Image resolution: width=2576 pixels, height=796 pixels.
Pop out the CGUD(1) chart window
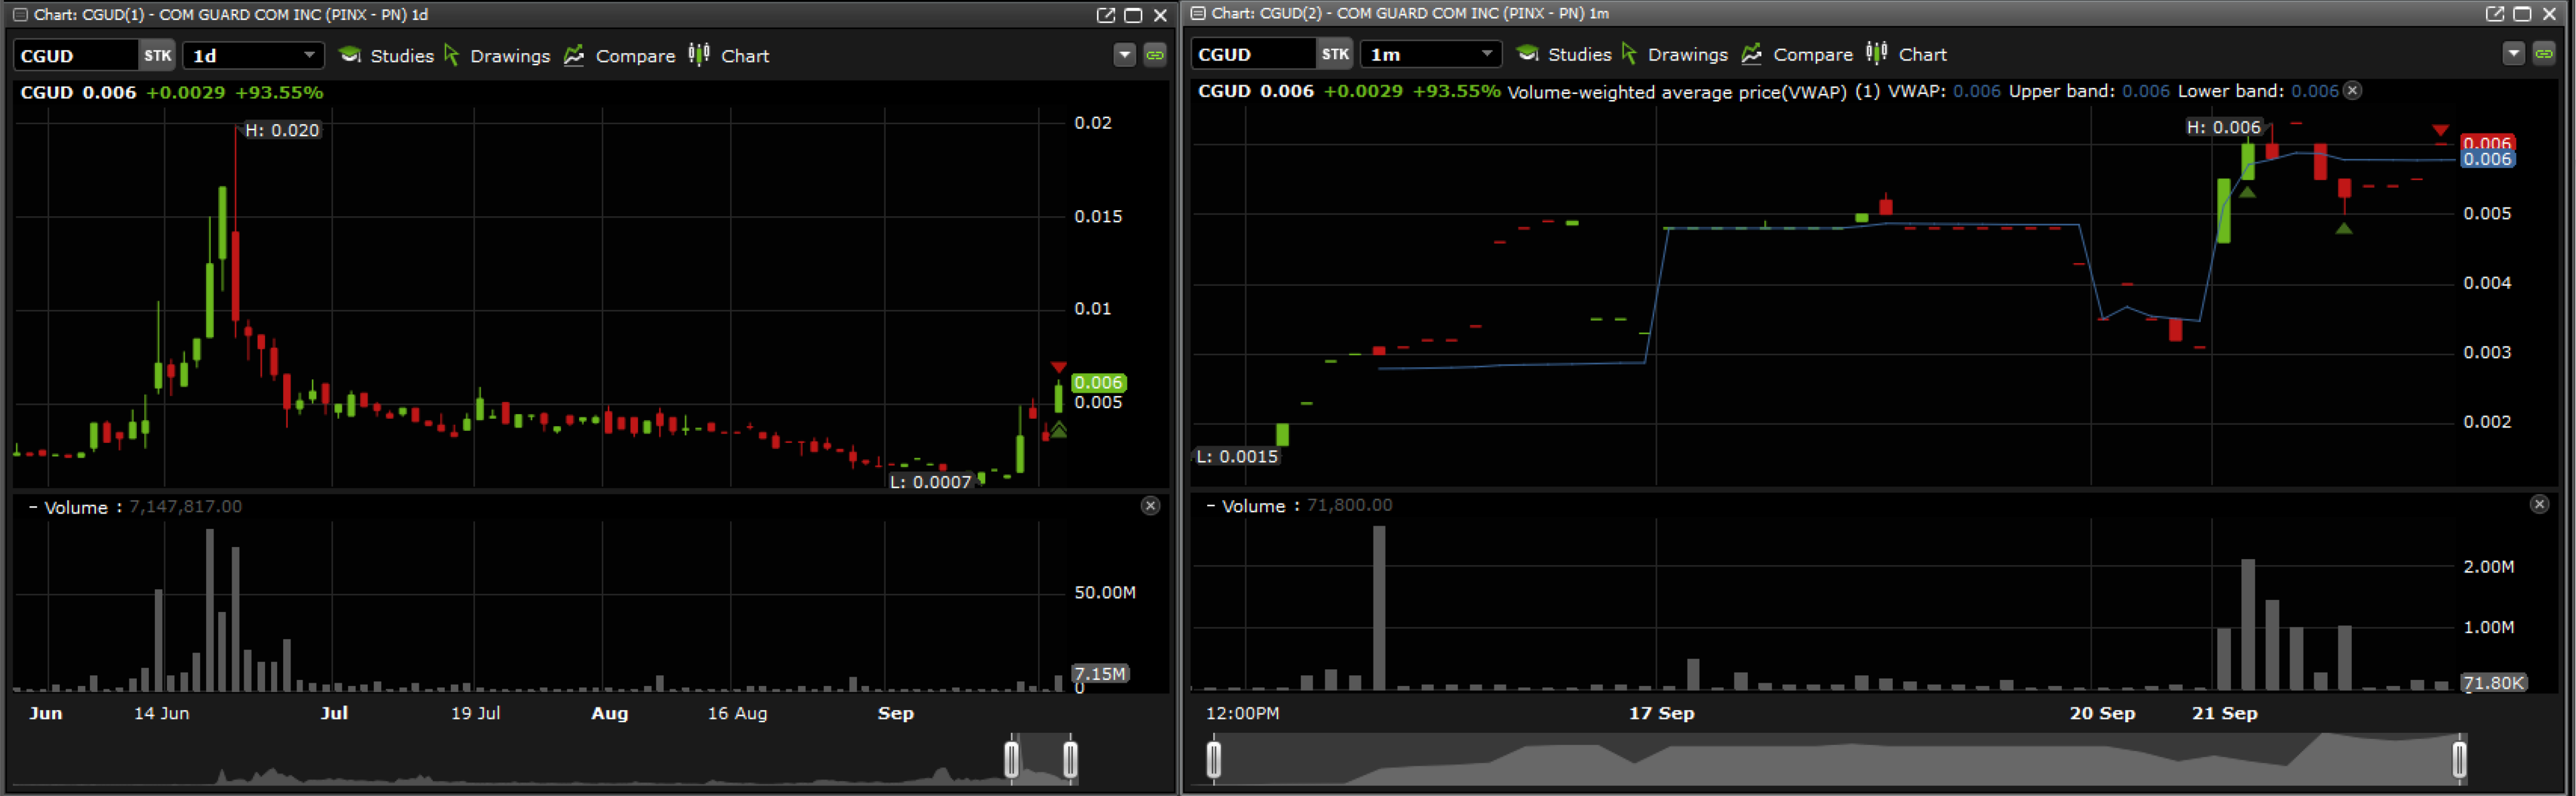coord(1105,15)
